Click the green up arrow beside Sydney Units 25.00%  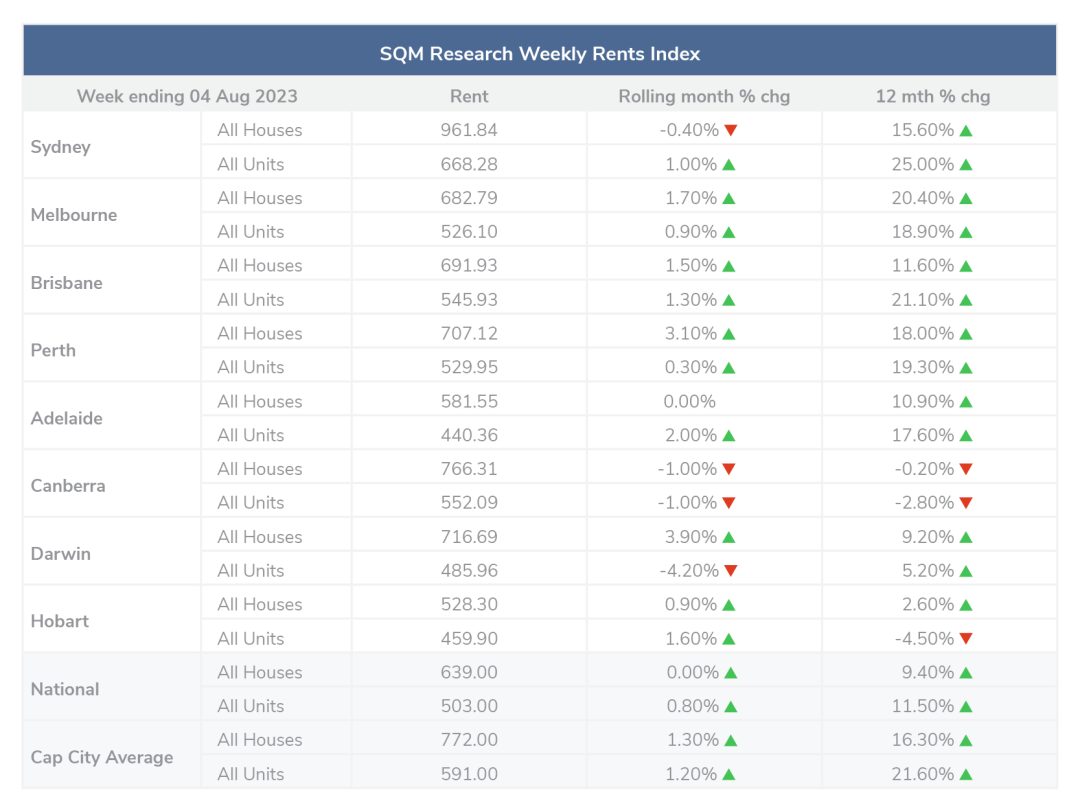click(x=966, y=165)
